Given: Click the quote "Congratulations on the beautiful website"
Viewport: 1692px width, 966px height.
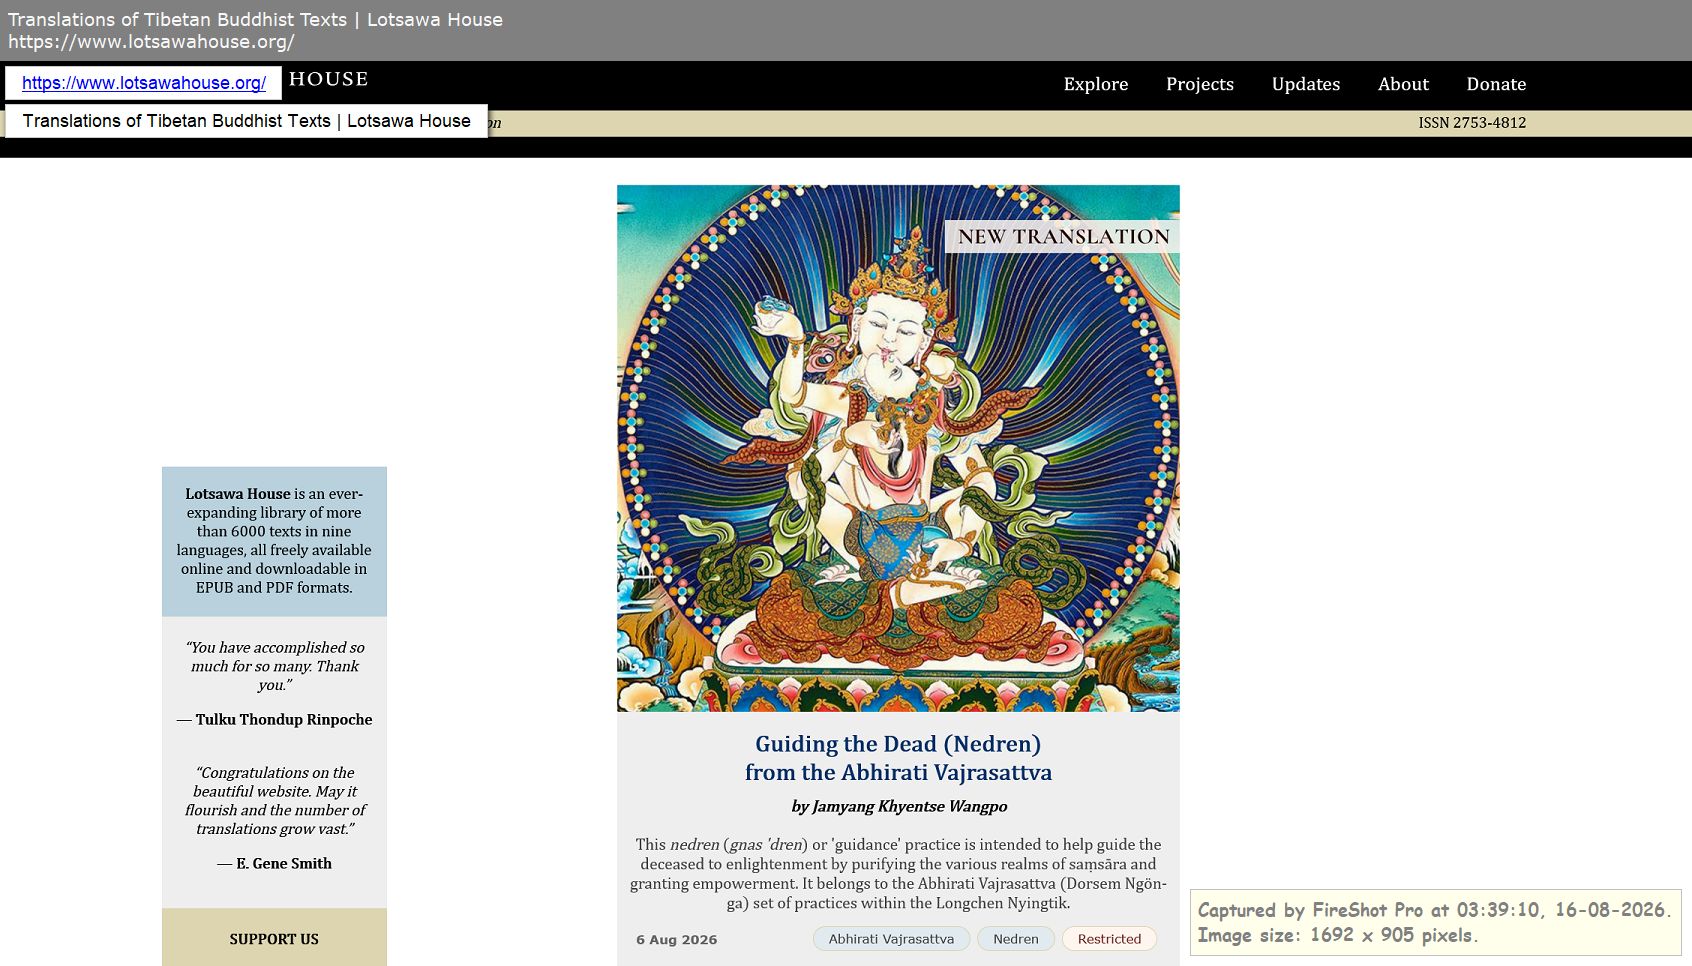Looking at the screenshot, I should pos(275,801).
